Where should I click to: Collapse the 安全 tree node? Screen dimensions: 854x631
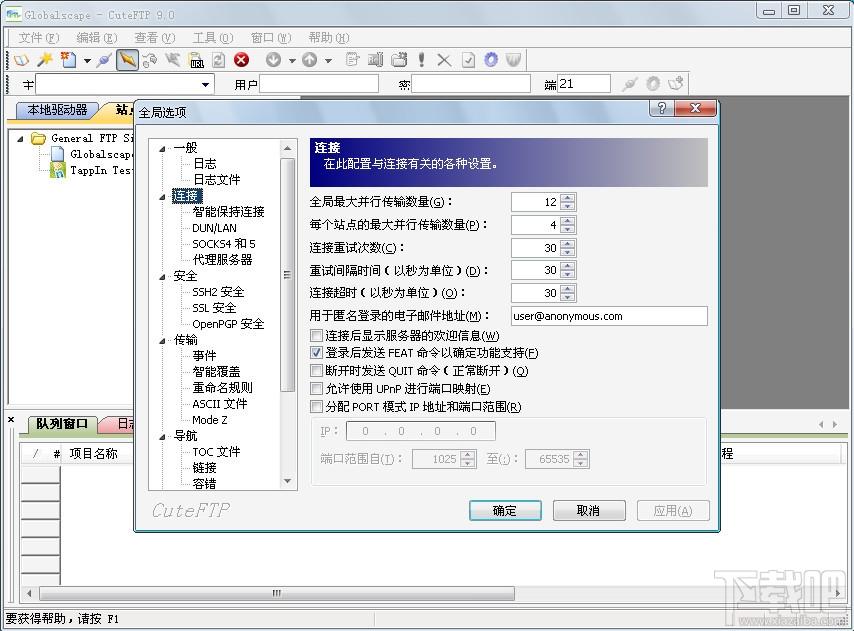pyautogui.click(x=162, y=277)
